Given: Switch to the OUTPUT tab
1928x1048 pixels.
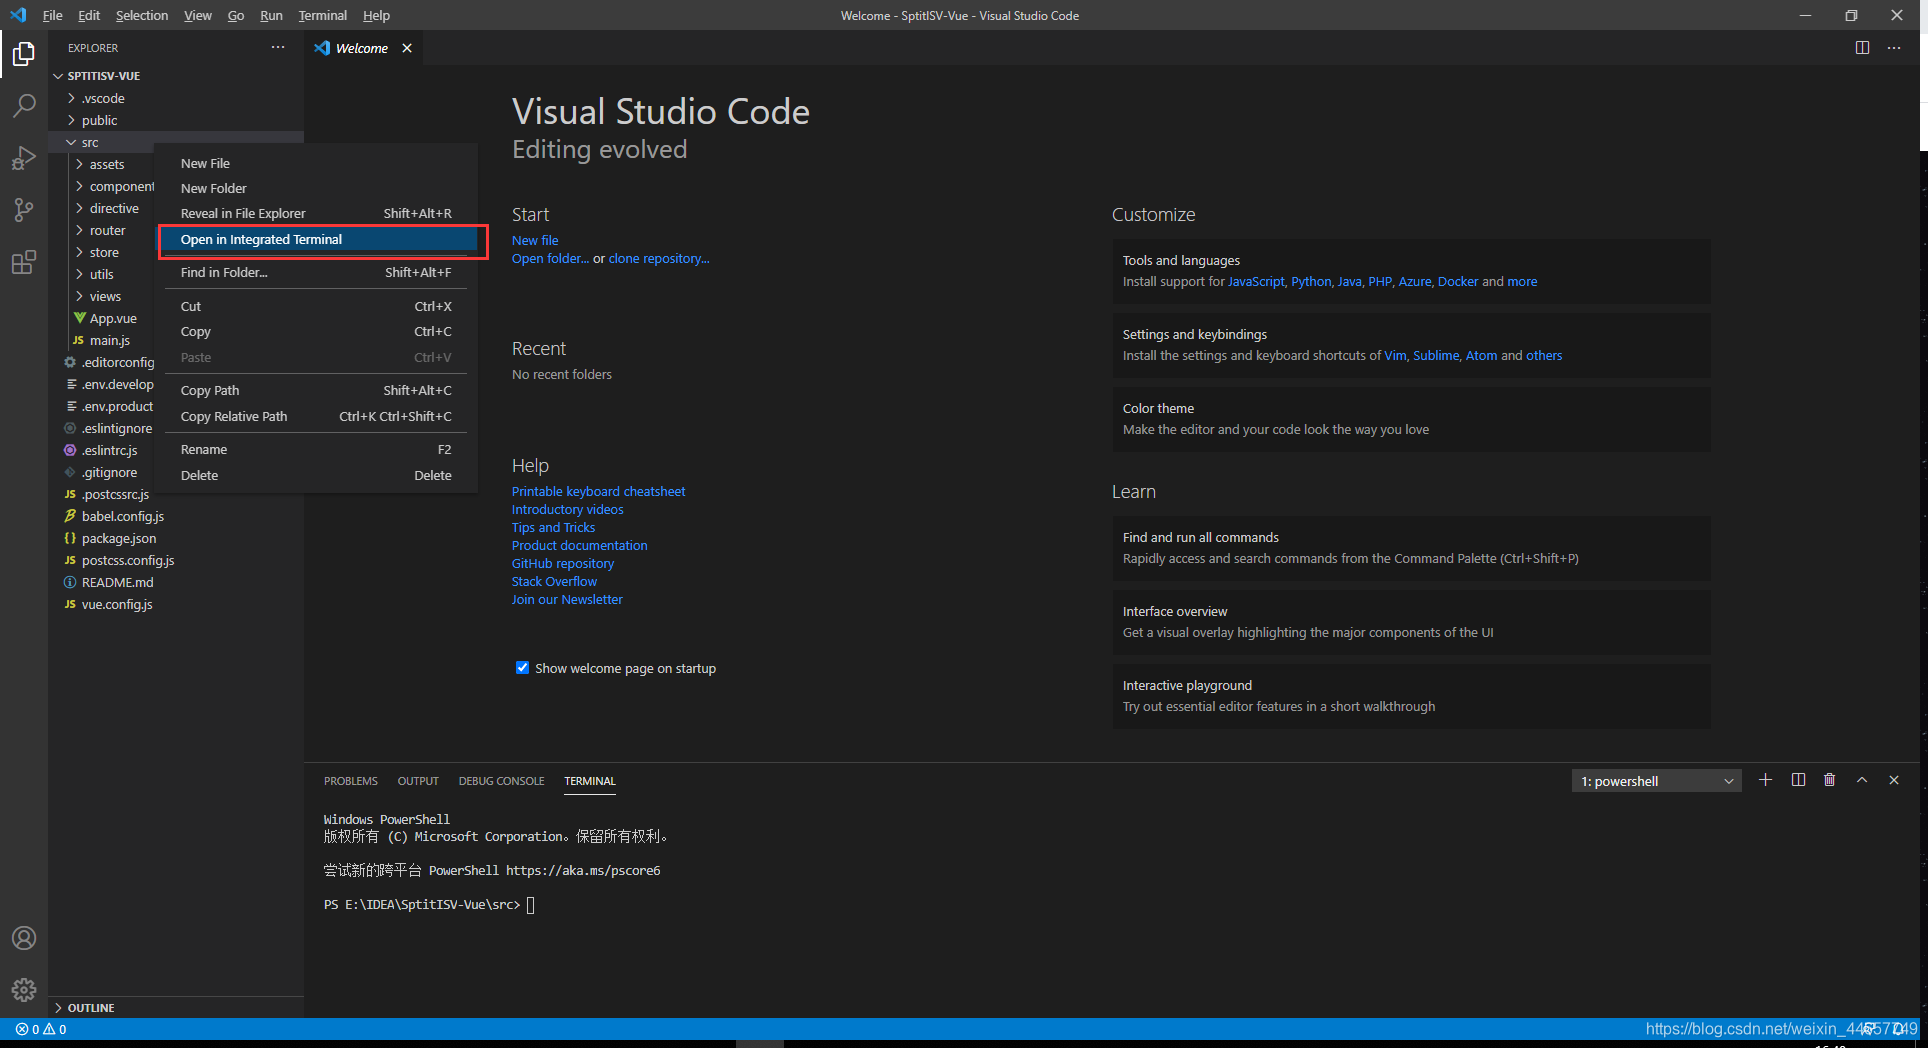Looking at the screenshot, I should pyautogui.click(x=418, y=781).
